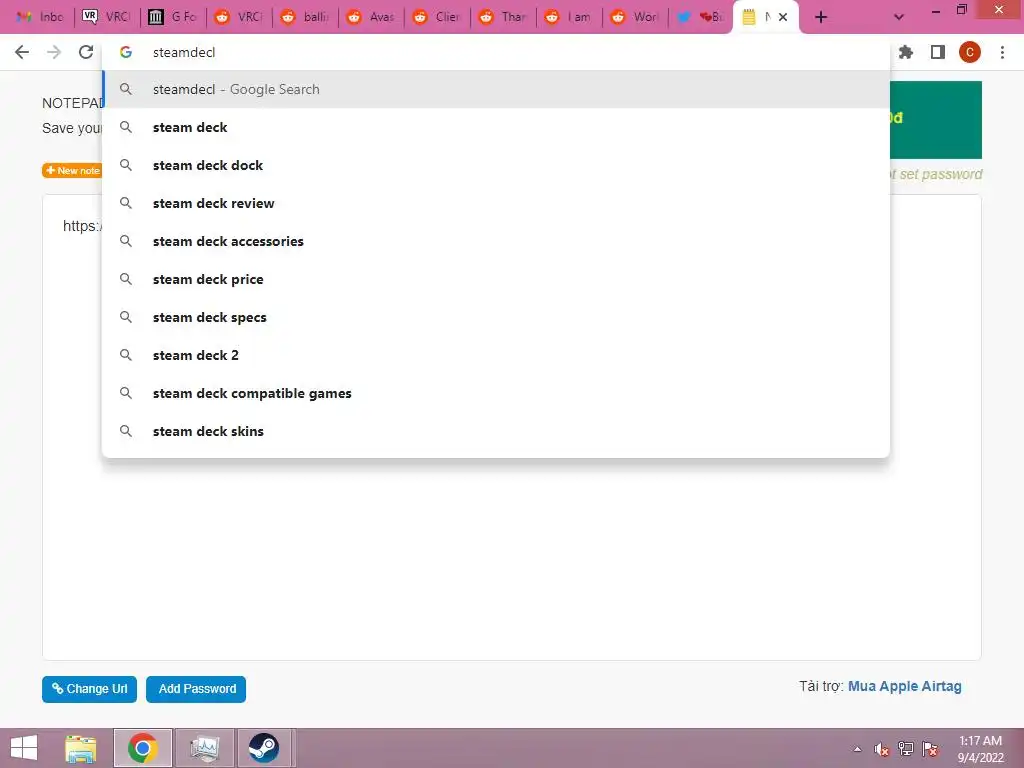
Task: Click the orange New note button
Action: [x=72, y=170]
